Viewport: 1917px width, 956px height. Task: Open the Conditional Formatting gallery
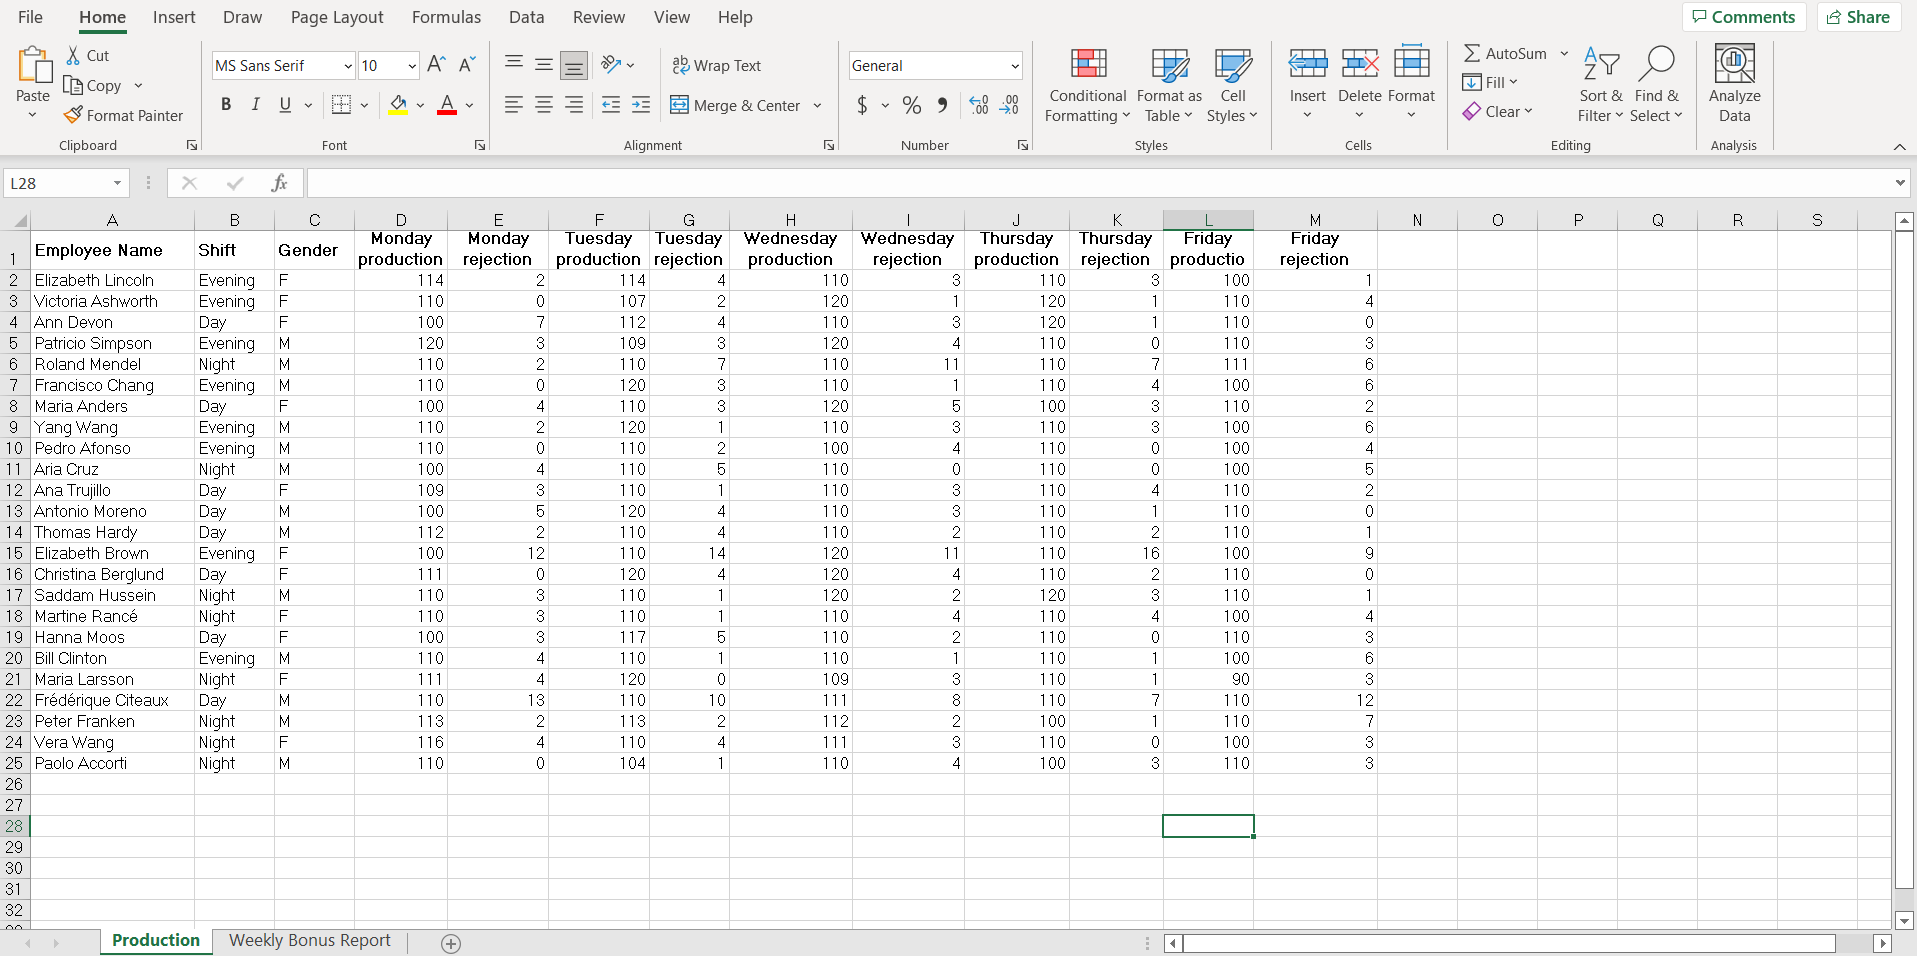[x=1086, y=85]
